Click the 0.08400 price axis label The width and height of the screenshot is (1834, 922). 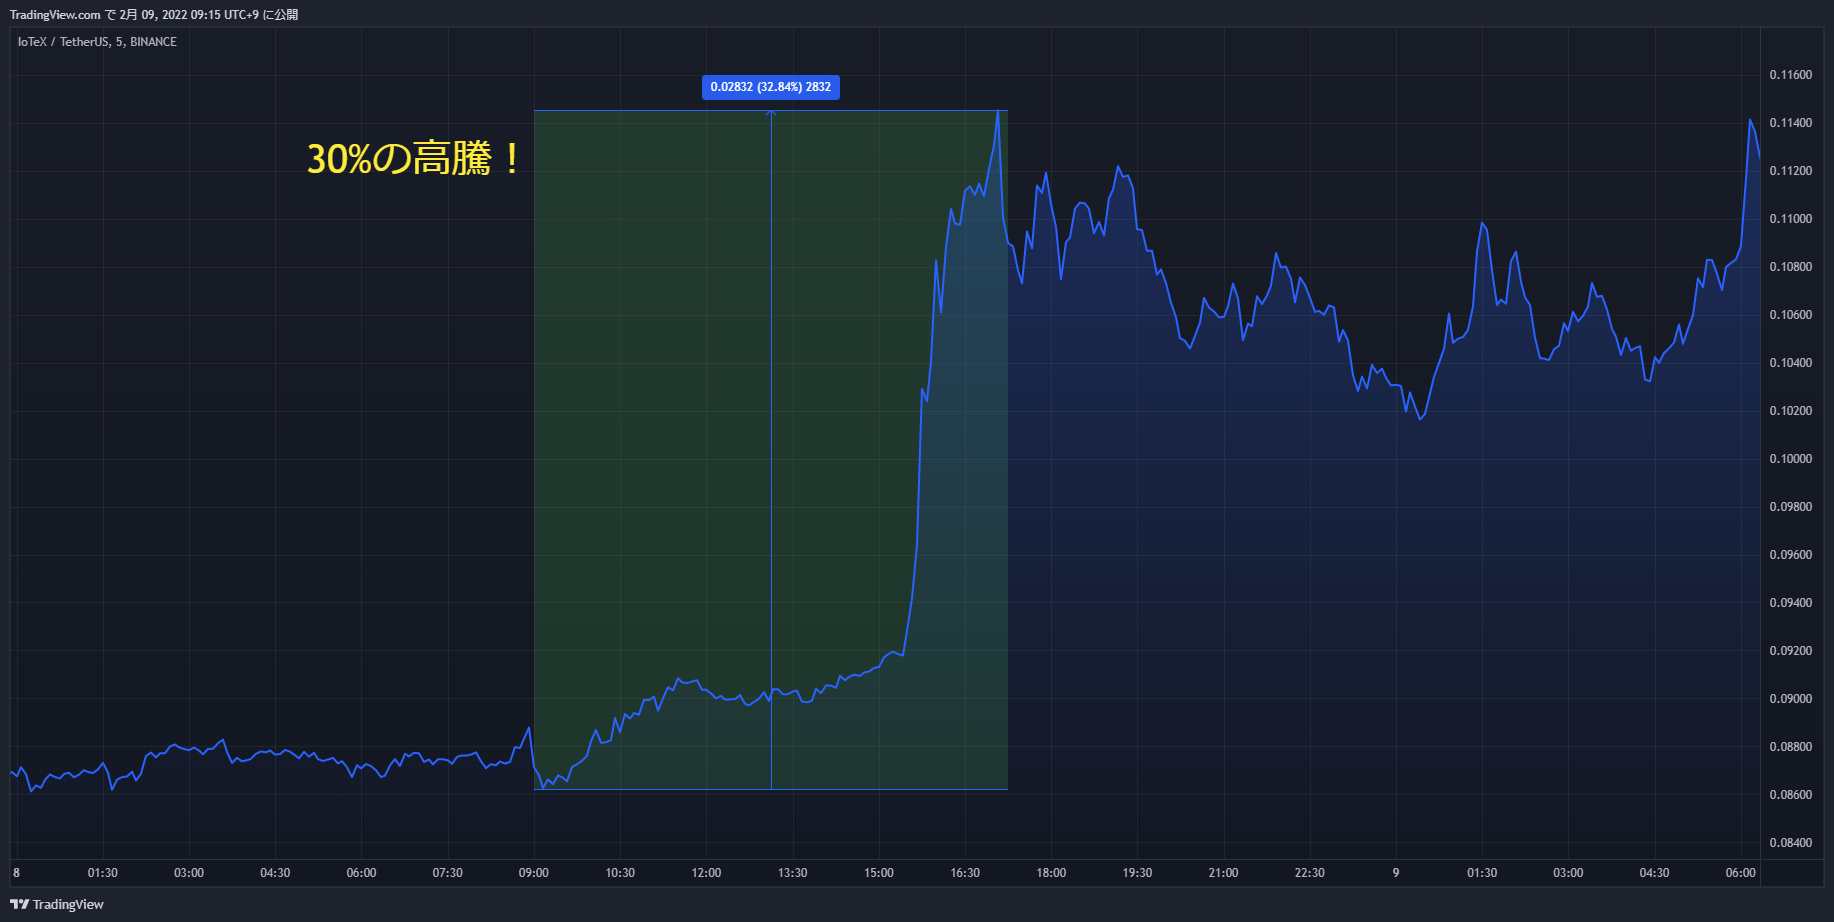click(x=1790, y=843)
